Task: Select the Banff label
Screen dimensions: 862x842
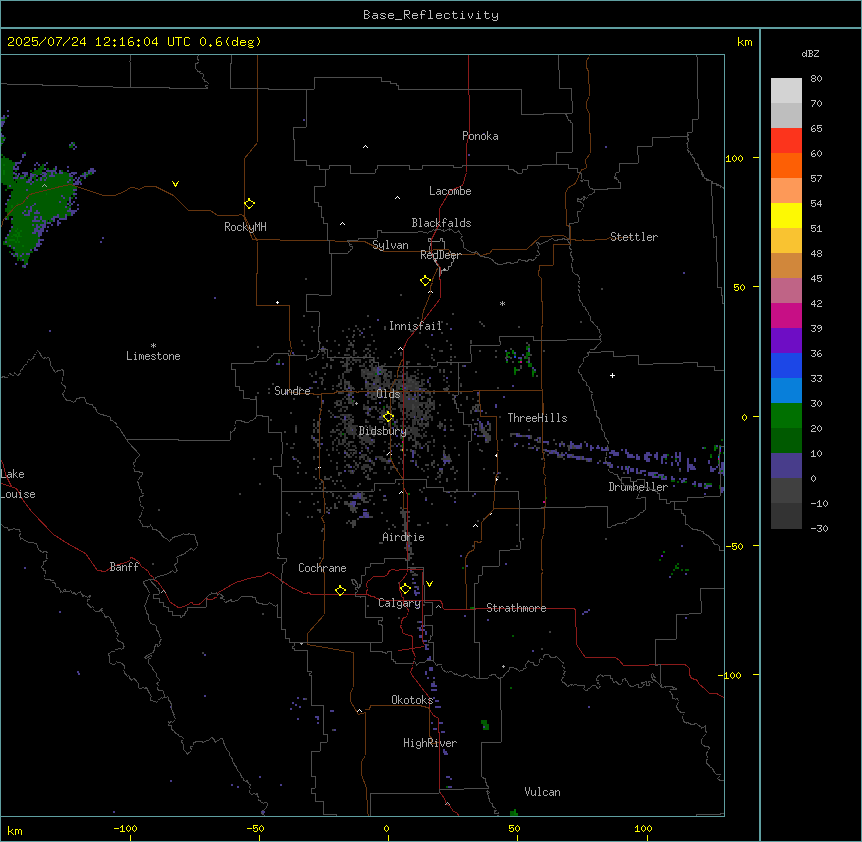Action: pyautogui.click(x=124, y=567)
